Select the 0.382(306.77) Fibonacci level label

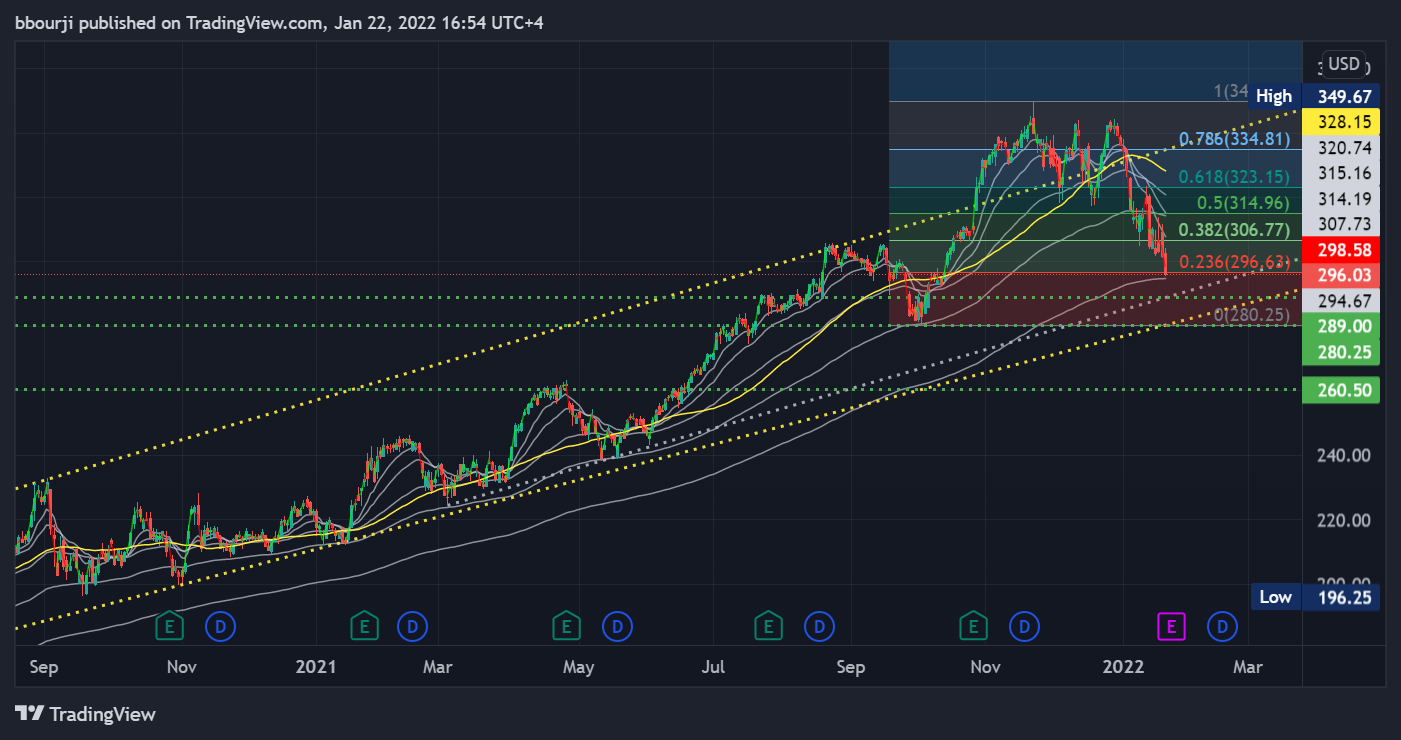coord(1234,230)
